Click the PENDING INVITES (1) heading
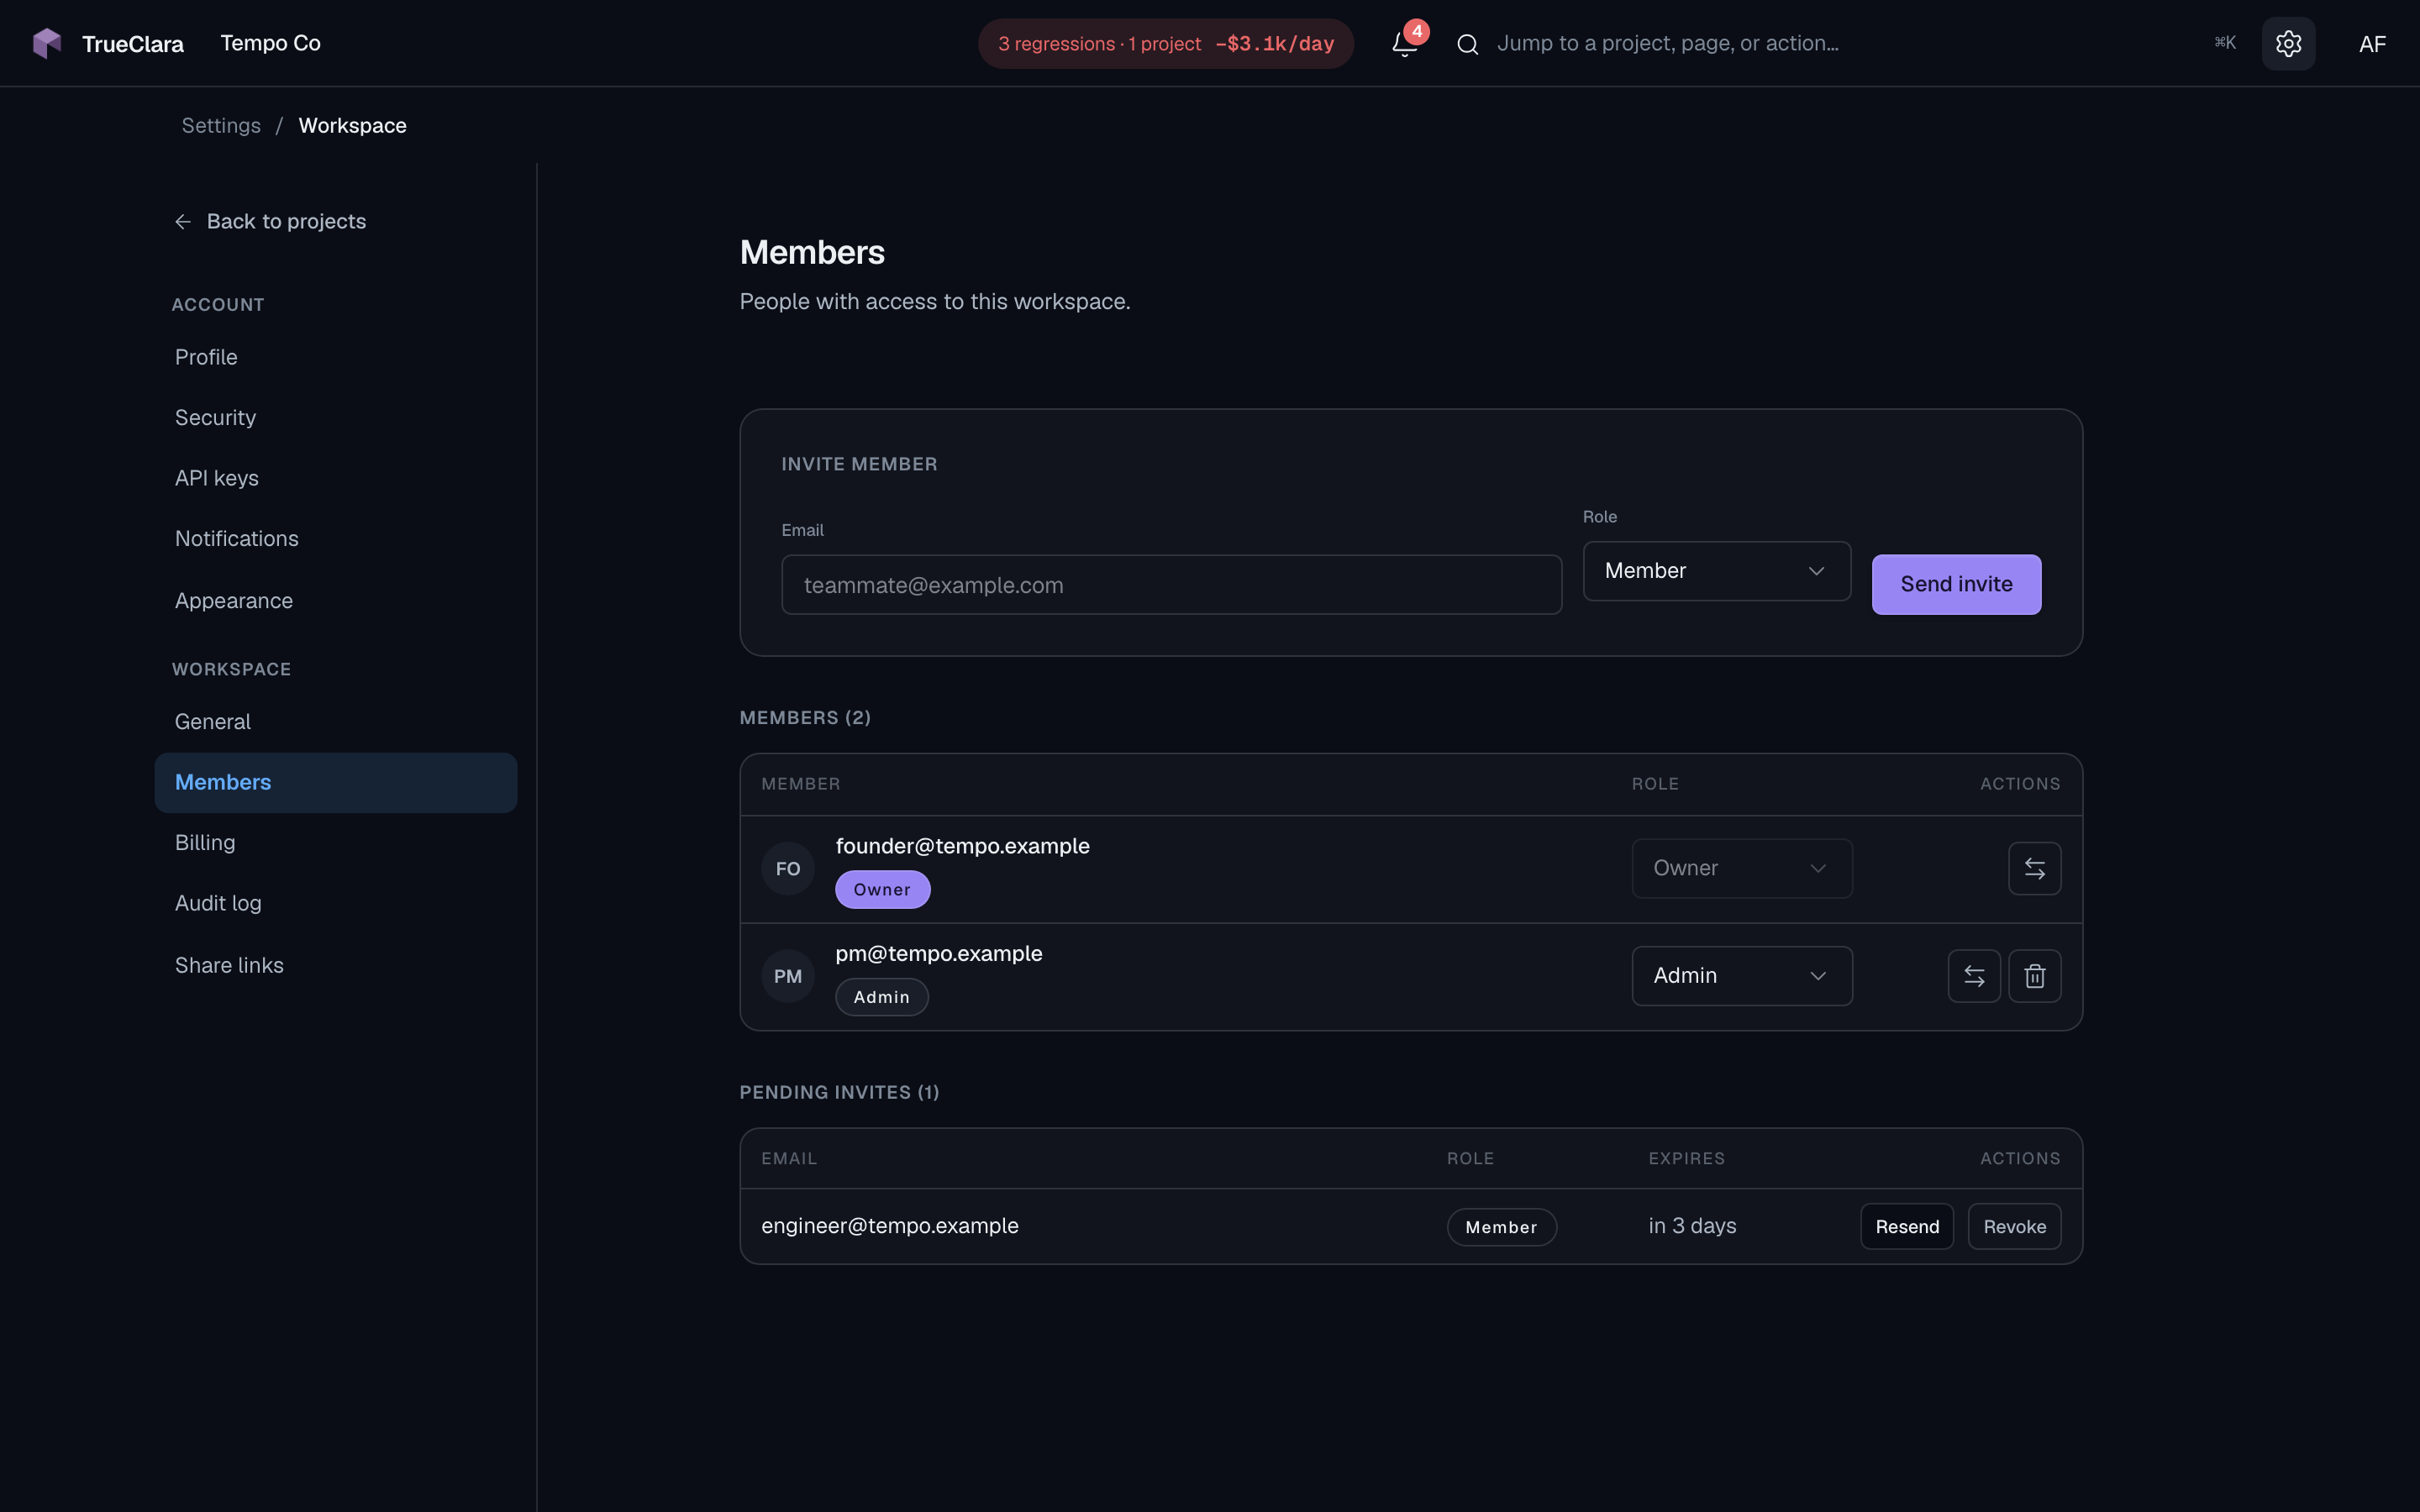The height and width of the screenshot is (1512, 2420). pos(839,1093)
